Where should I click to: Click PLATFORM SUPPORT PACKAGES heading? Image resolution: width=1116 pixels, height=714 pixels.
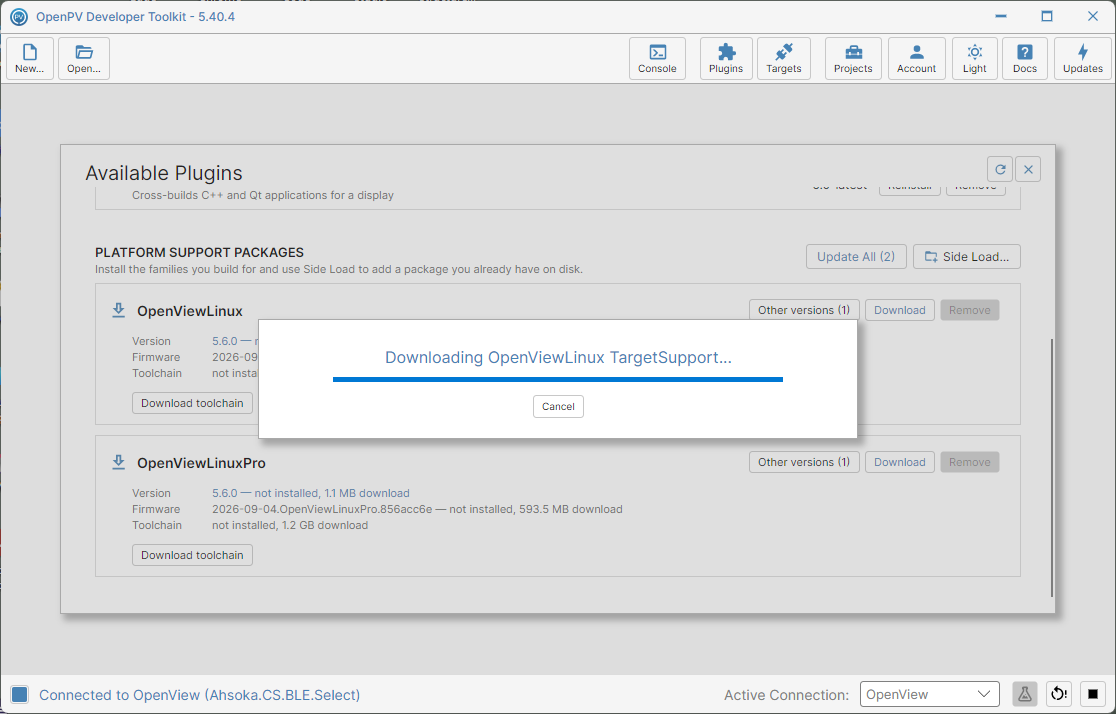coord(199,253)
